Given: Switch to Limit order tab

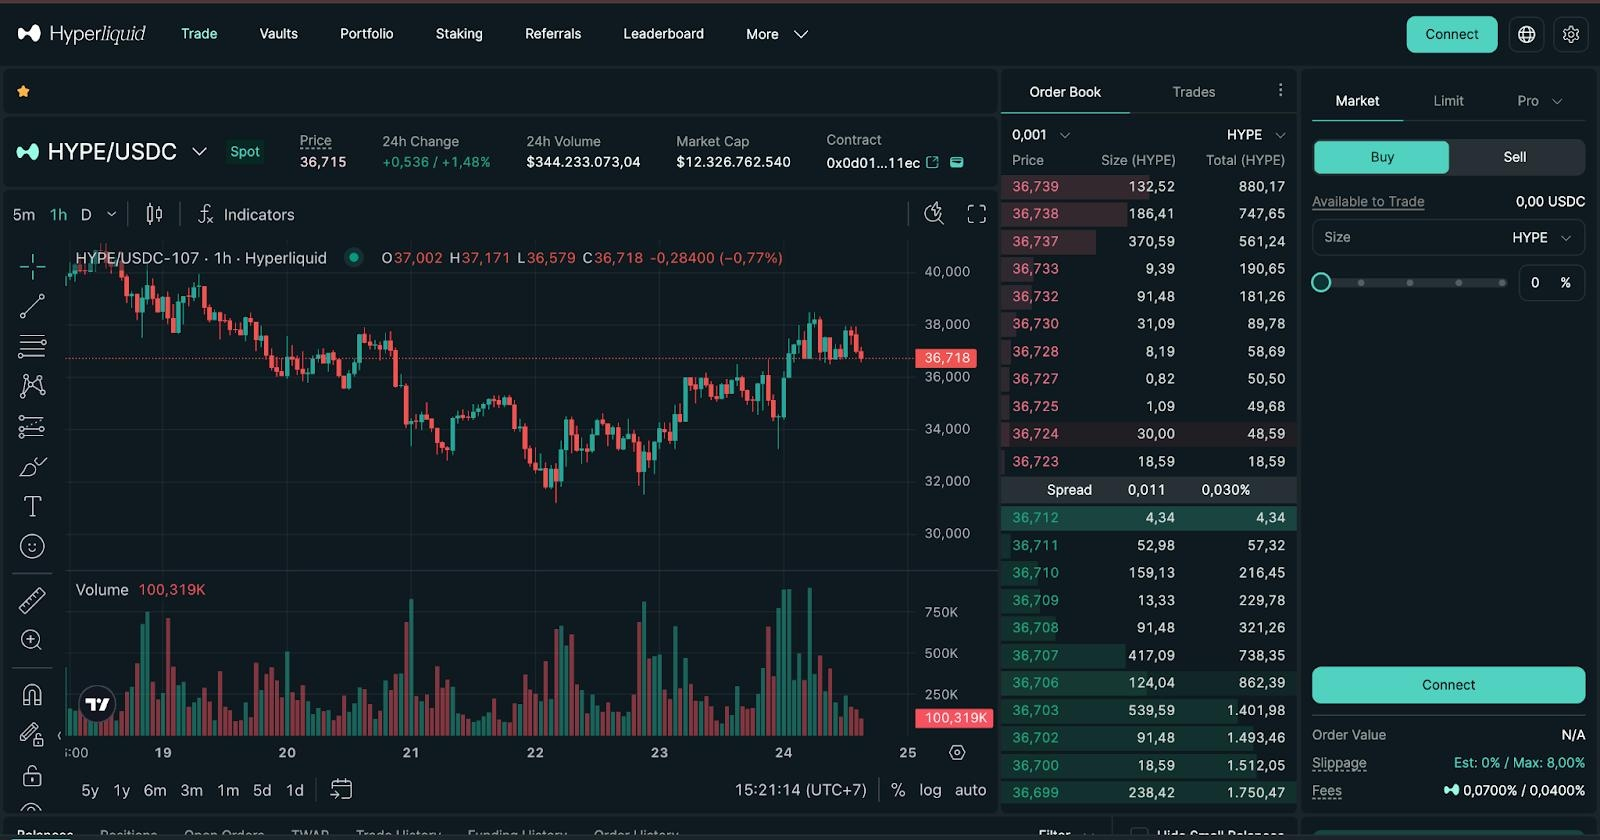Looking at the screenshot, I should tap(1448, 101).
